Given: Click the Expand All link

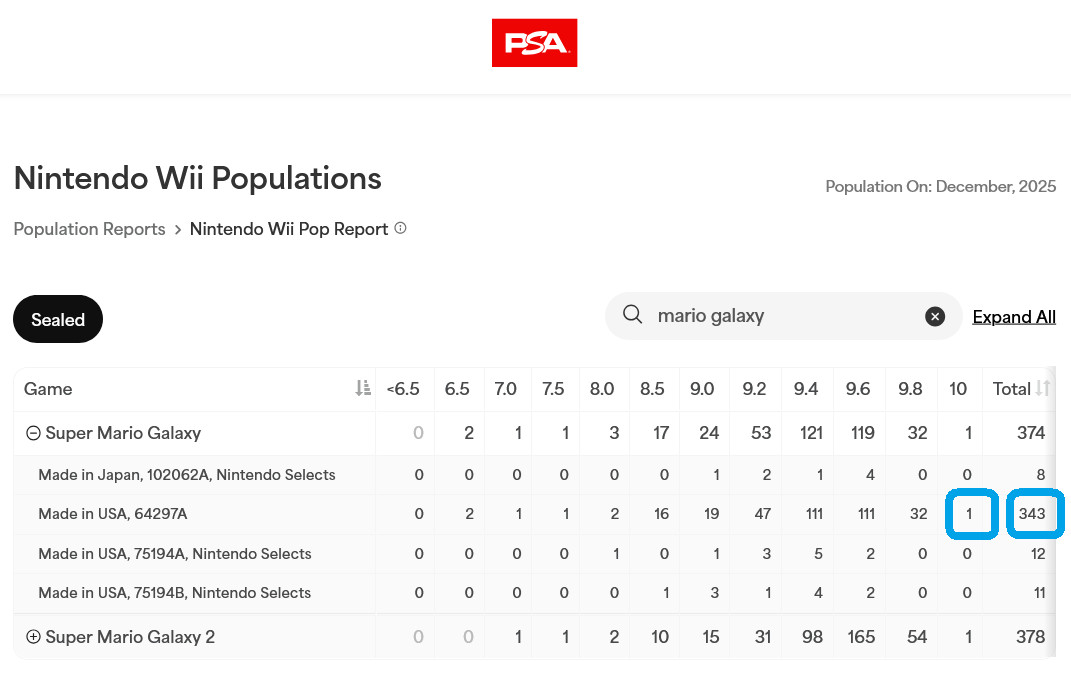Looking at the screenshot, I should [1014, 317].
